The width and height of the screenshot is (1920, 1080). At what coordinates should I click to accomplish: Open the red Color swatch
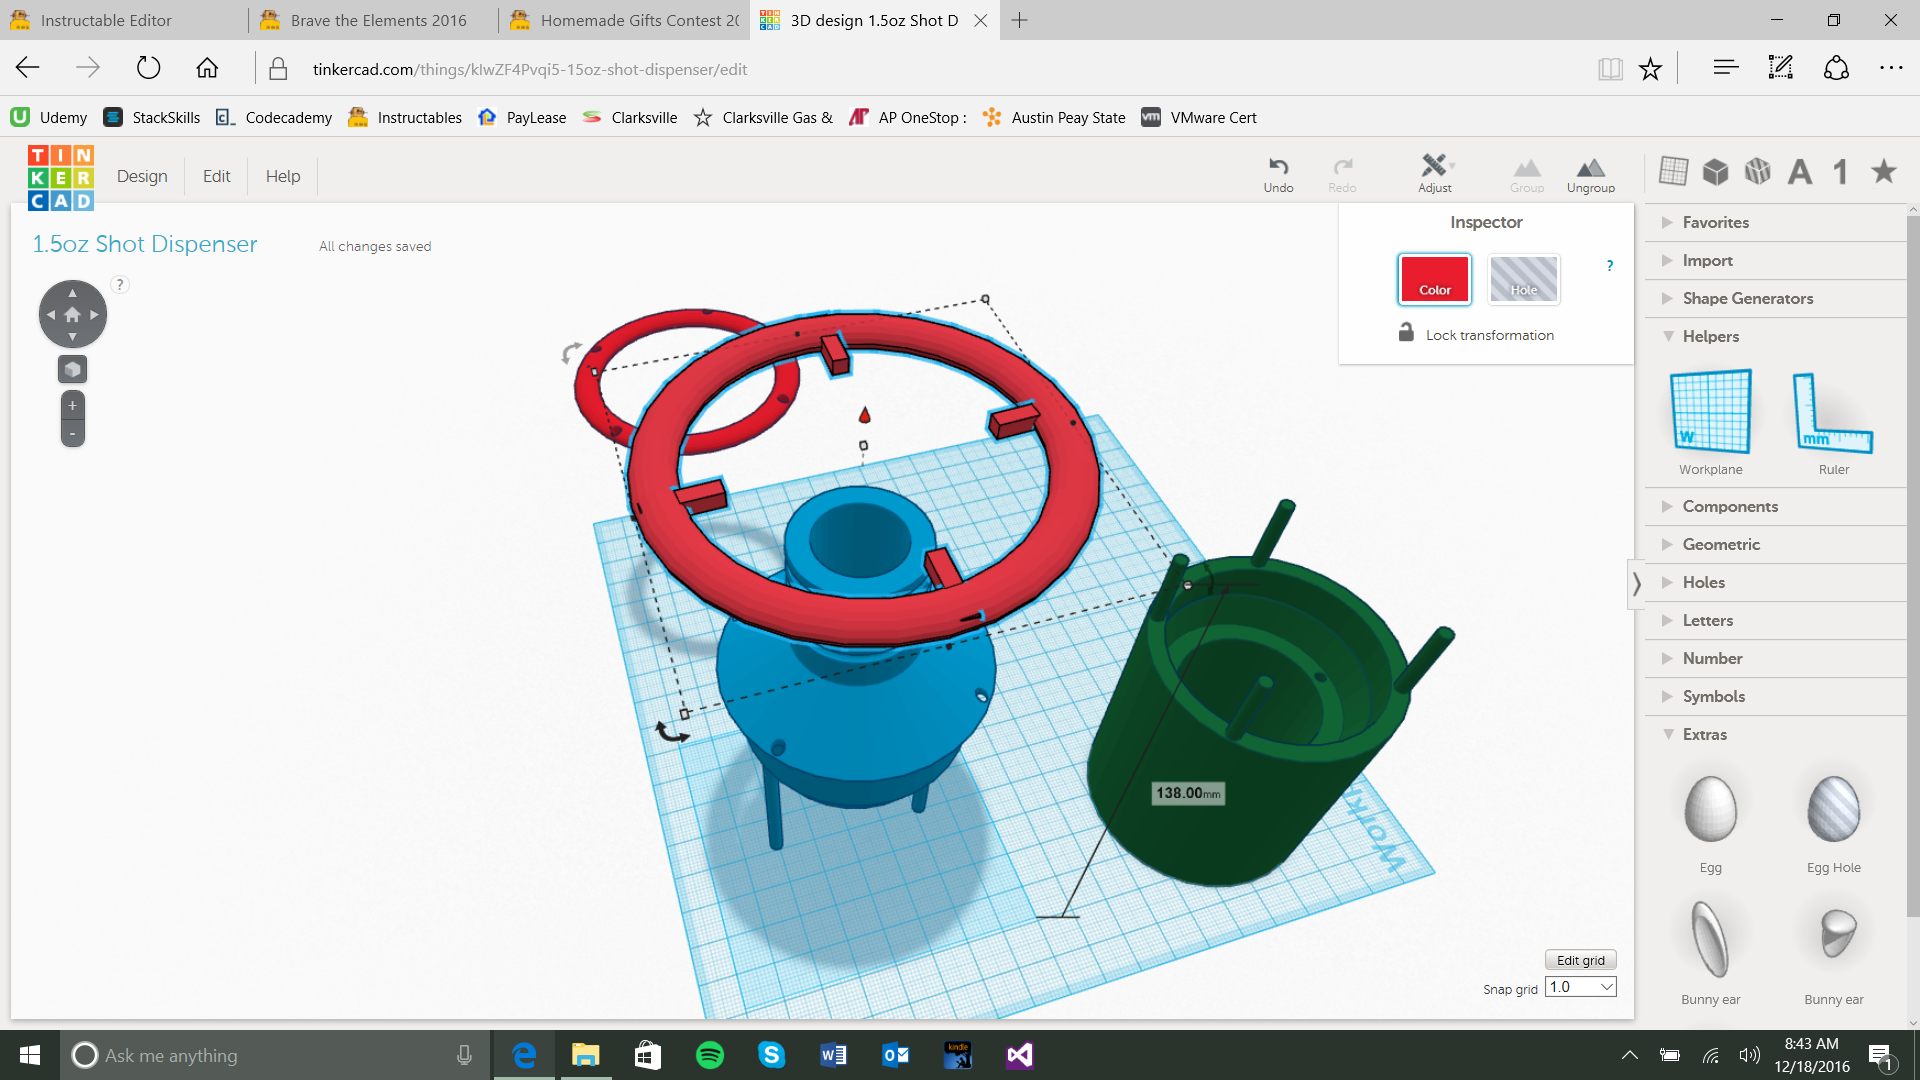click(1434, 279)
